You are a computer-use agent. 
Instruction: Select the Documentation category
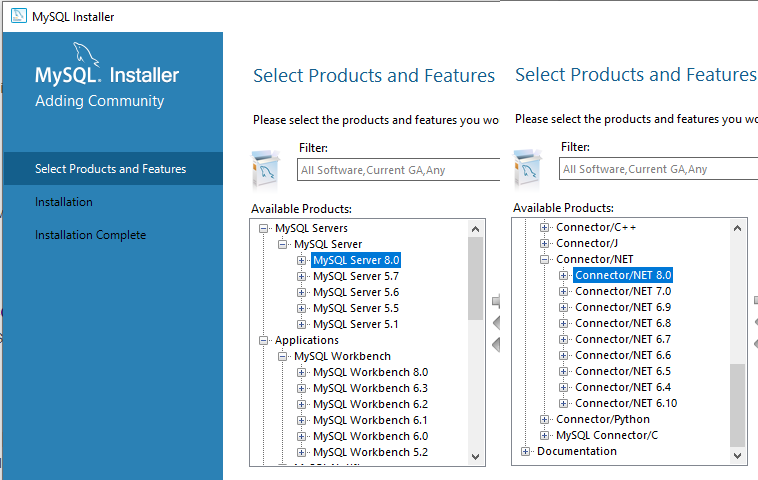577,451
